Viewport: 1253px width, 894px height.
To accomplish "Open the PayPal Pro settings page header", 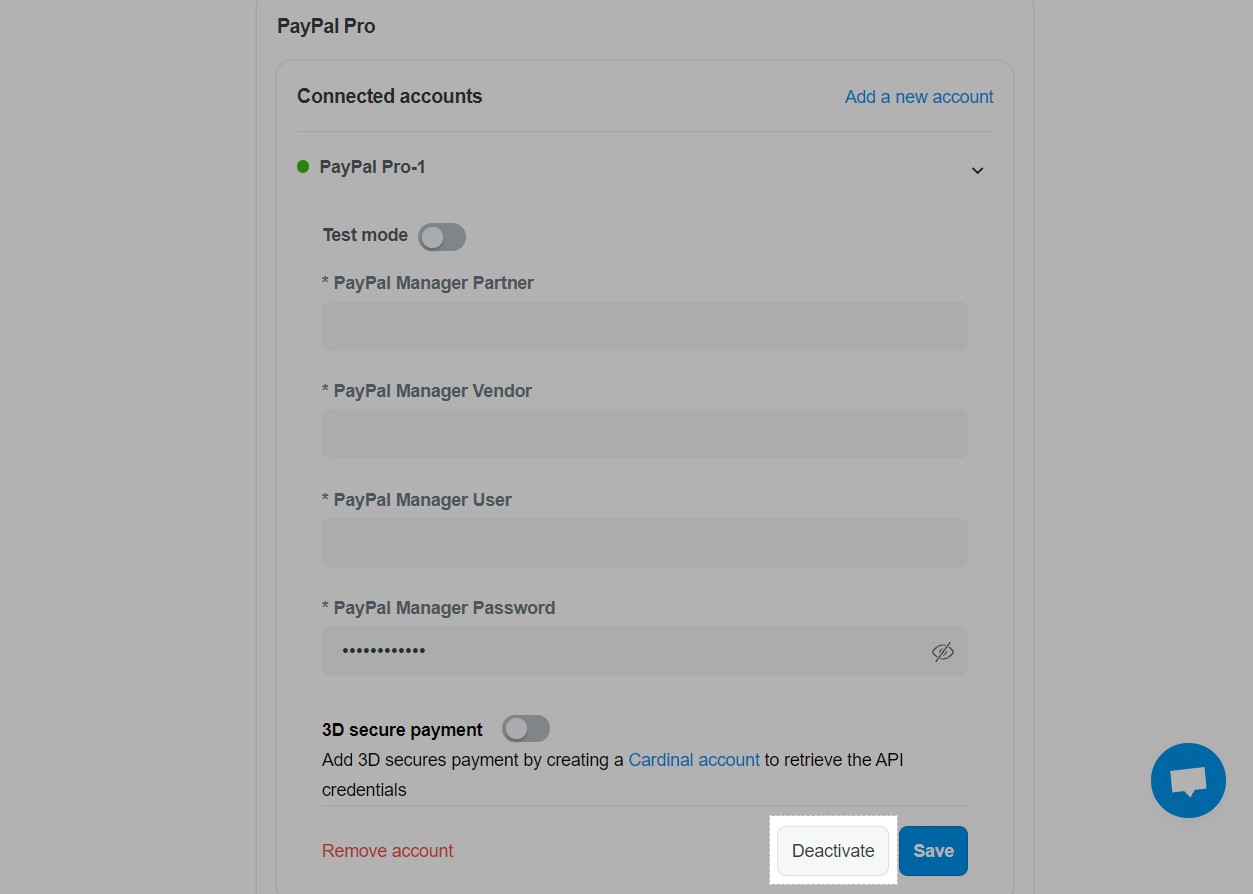I will 326,26.
